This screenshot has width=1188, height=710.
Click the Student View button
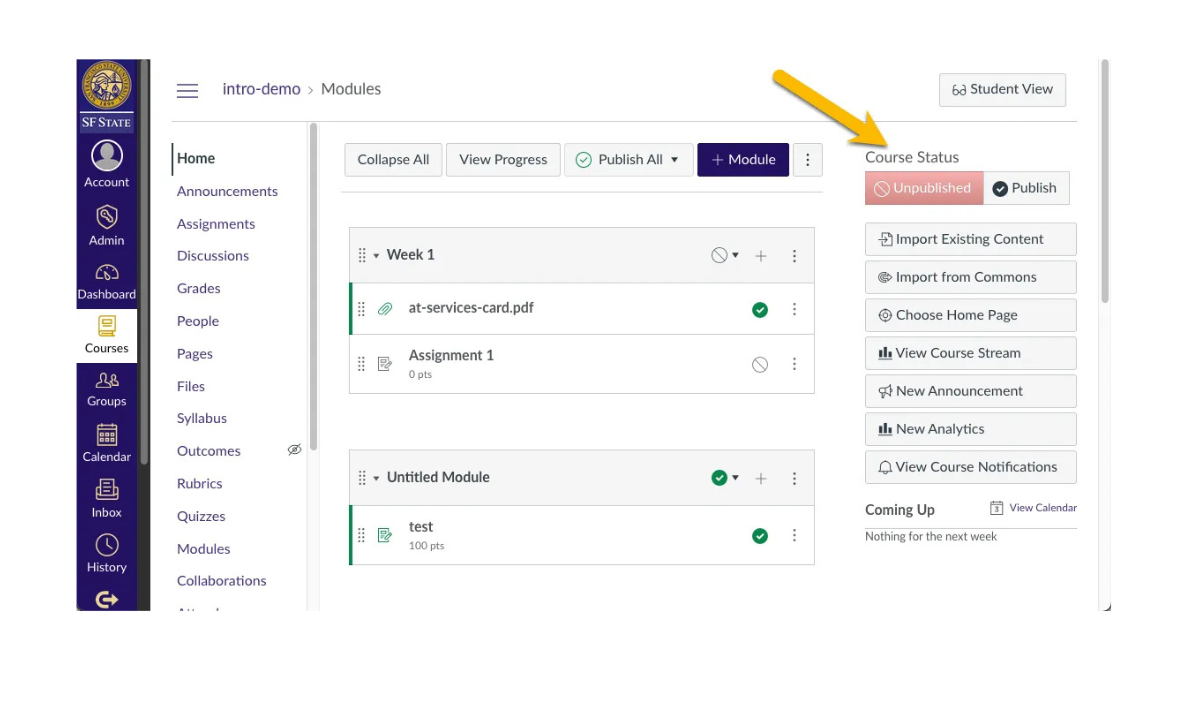1002,89
